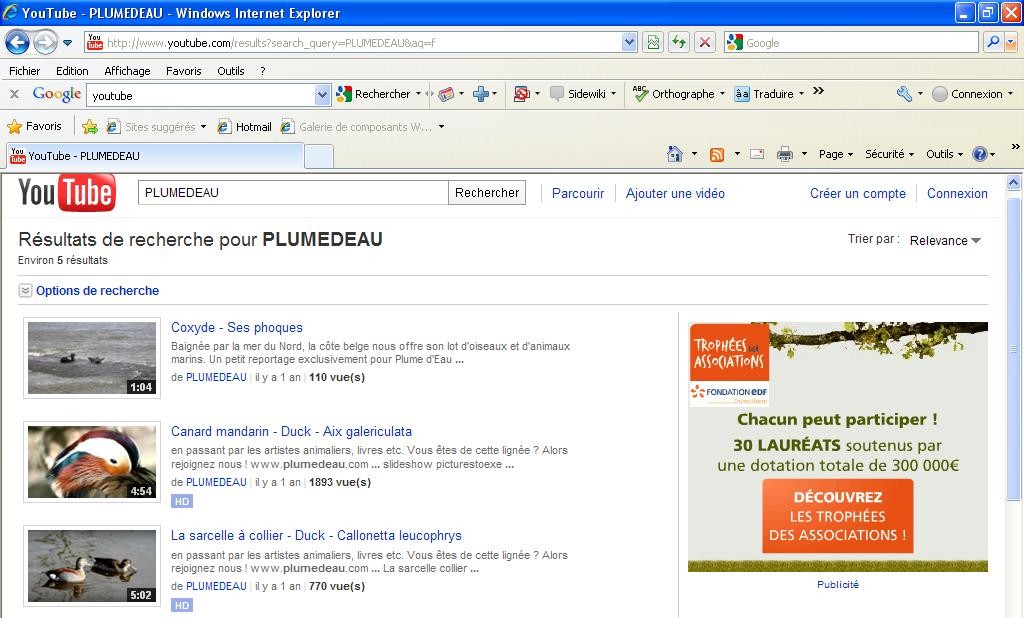Click the YouTube Rechercher button
This screenshot has height=618, width=1024.
pyautogui.click(x=487, y=193)
